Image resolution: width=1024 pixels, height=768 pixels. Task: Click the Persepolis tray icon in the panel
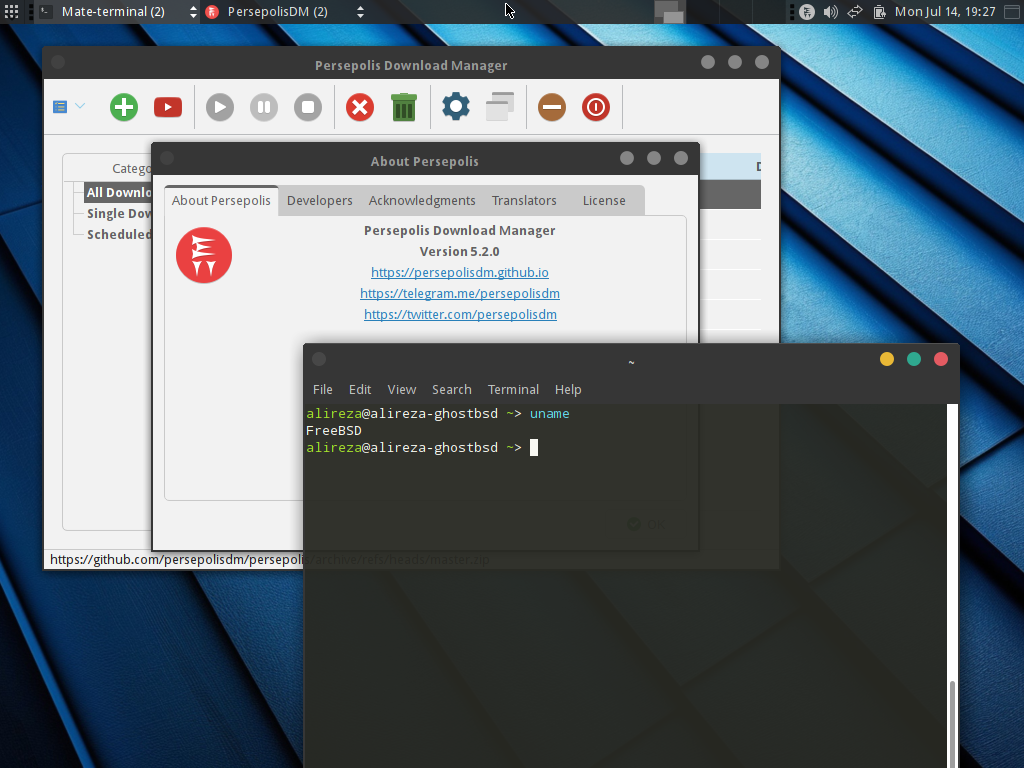(x=807, y=12)
